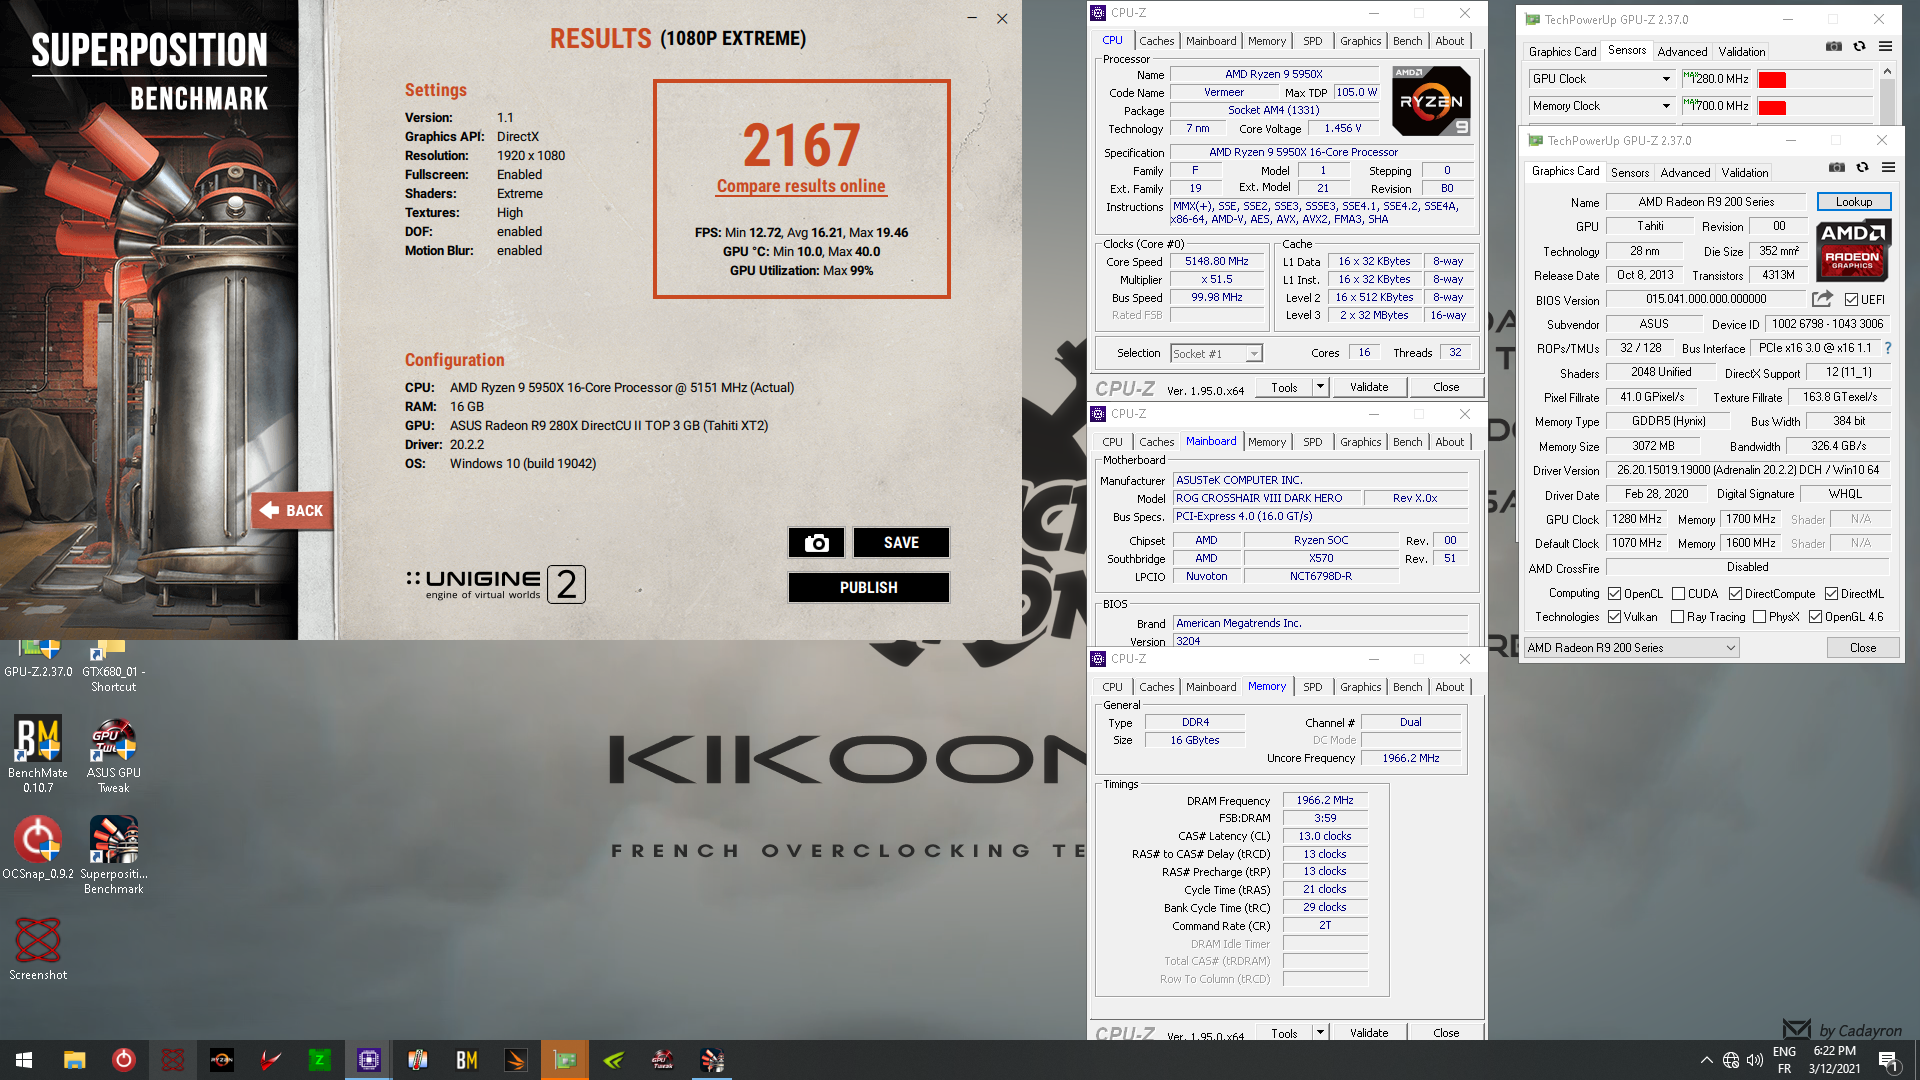This screenshot has height=1080, width=1920.
Task: Click the refresh icon in GPU-Z Graphics Card window
Action: (x=1862, y=167)
